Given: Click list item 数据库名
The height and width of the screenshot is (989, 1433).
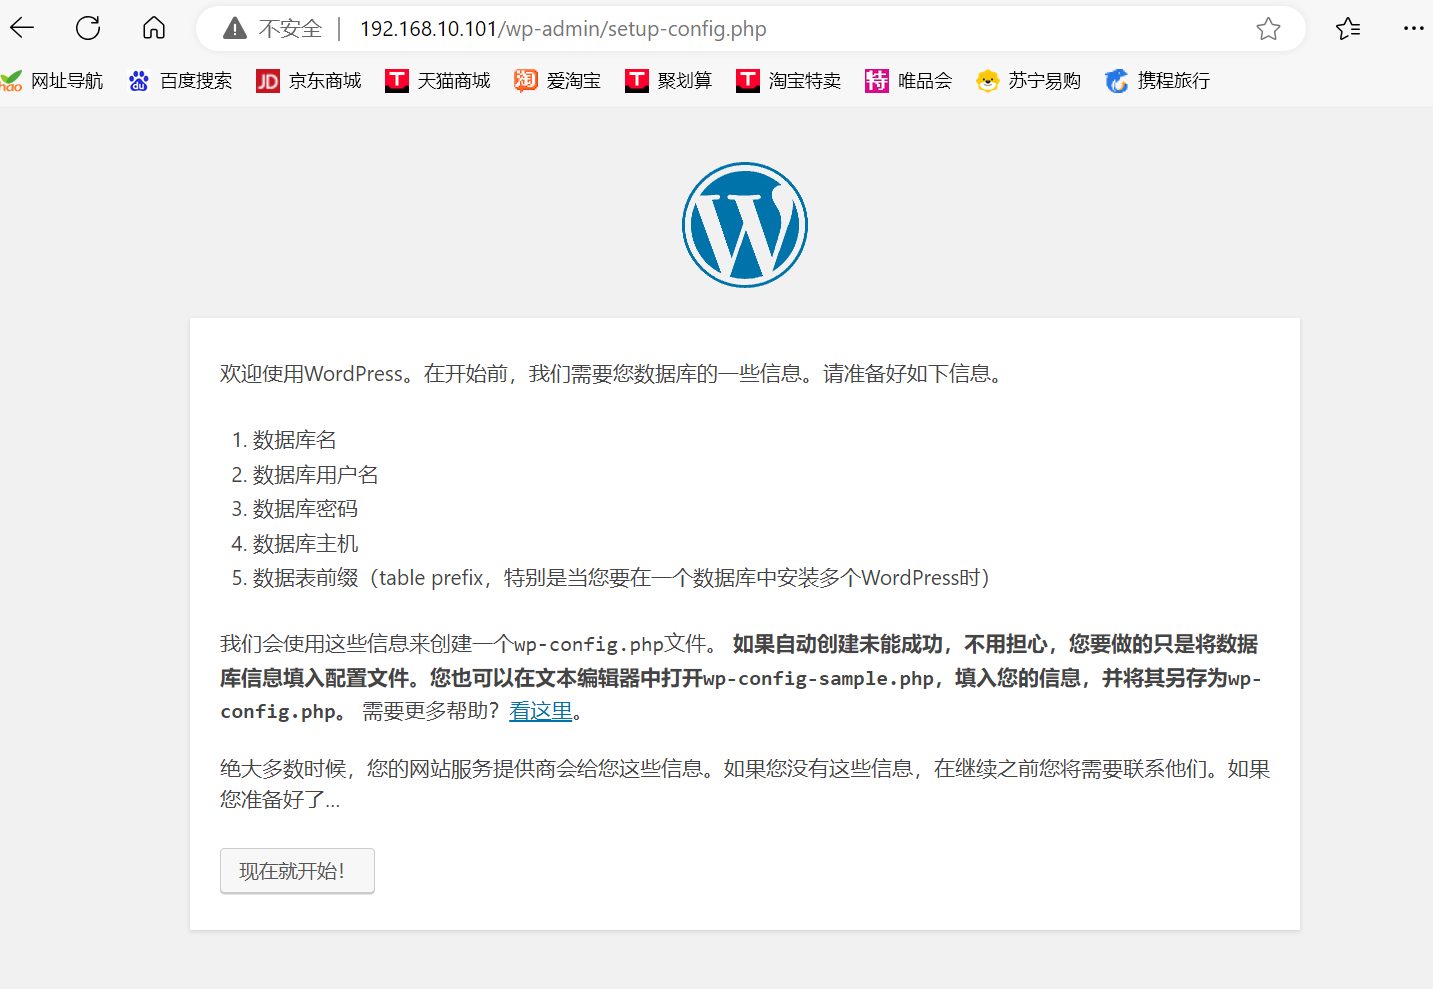Looking at the screenshot, I should click(x=294, y=440).
